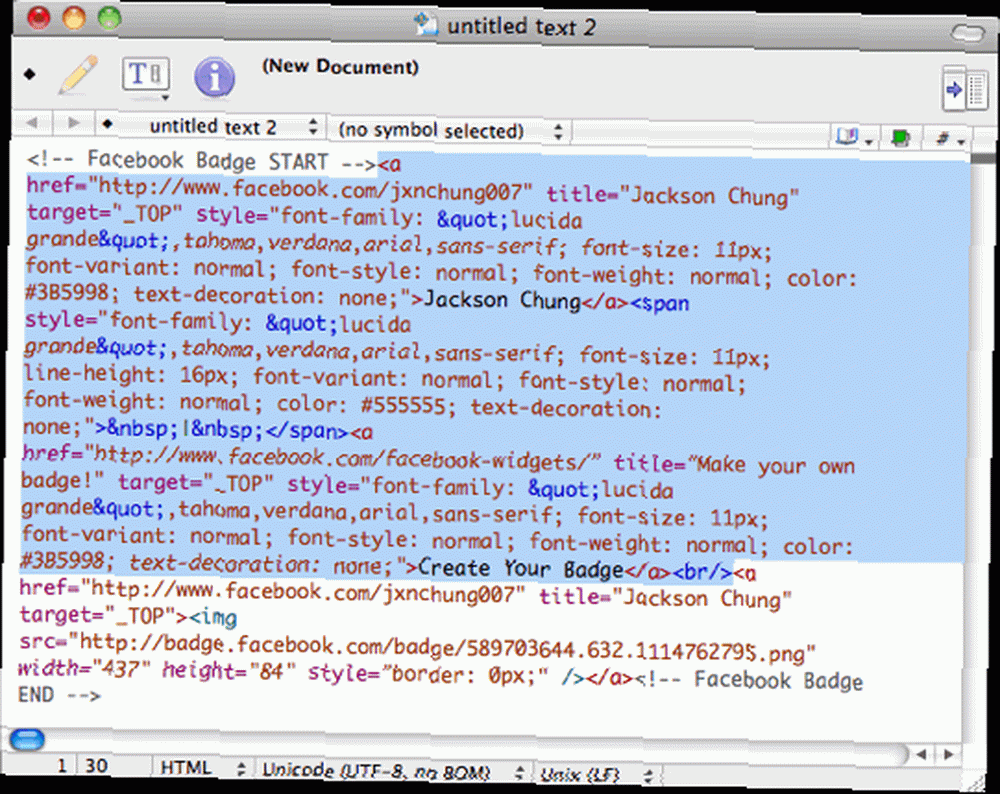Click the toolbar pill button in title bar

click(x=967, y=31)
